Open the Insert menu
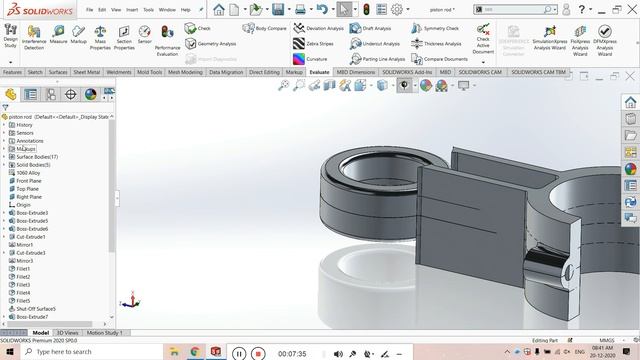This screenshot has height=360, width=640. [132, 9]
